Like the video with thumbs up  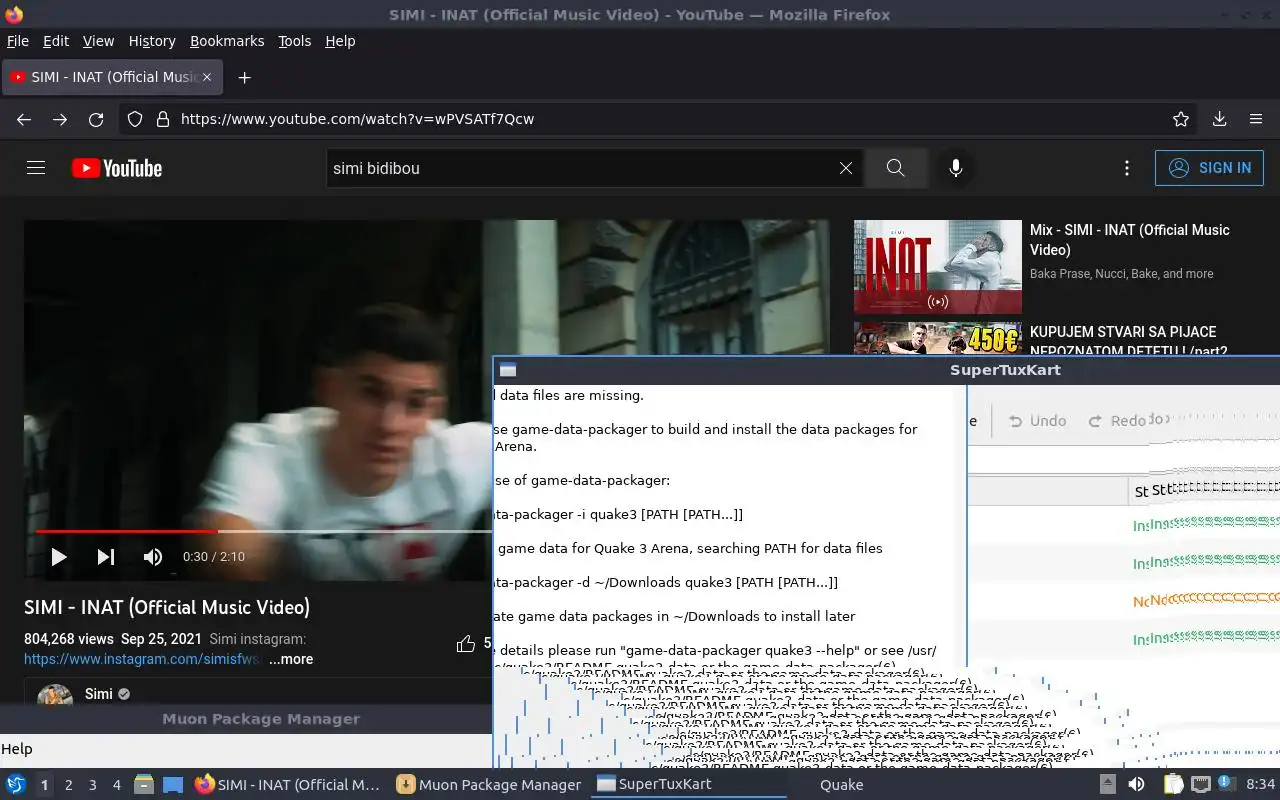466,643
